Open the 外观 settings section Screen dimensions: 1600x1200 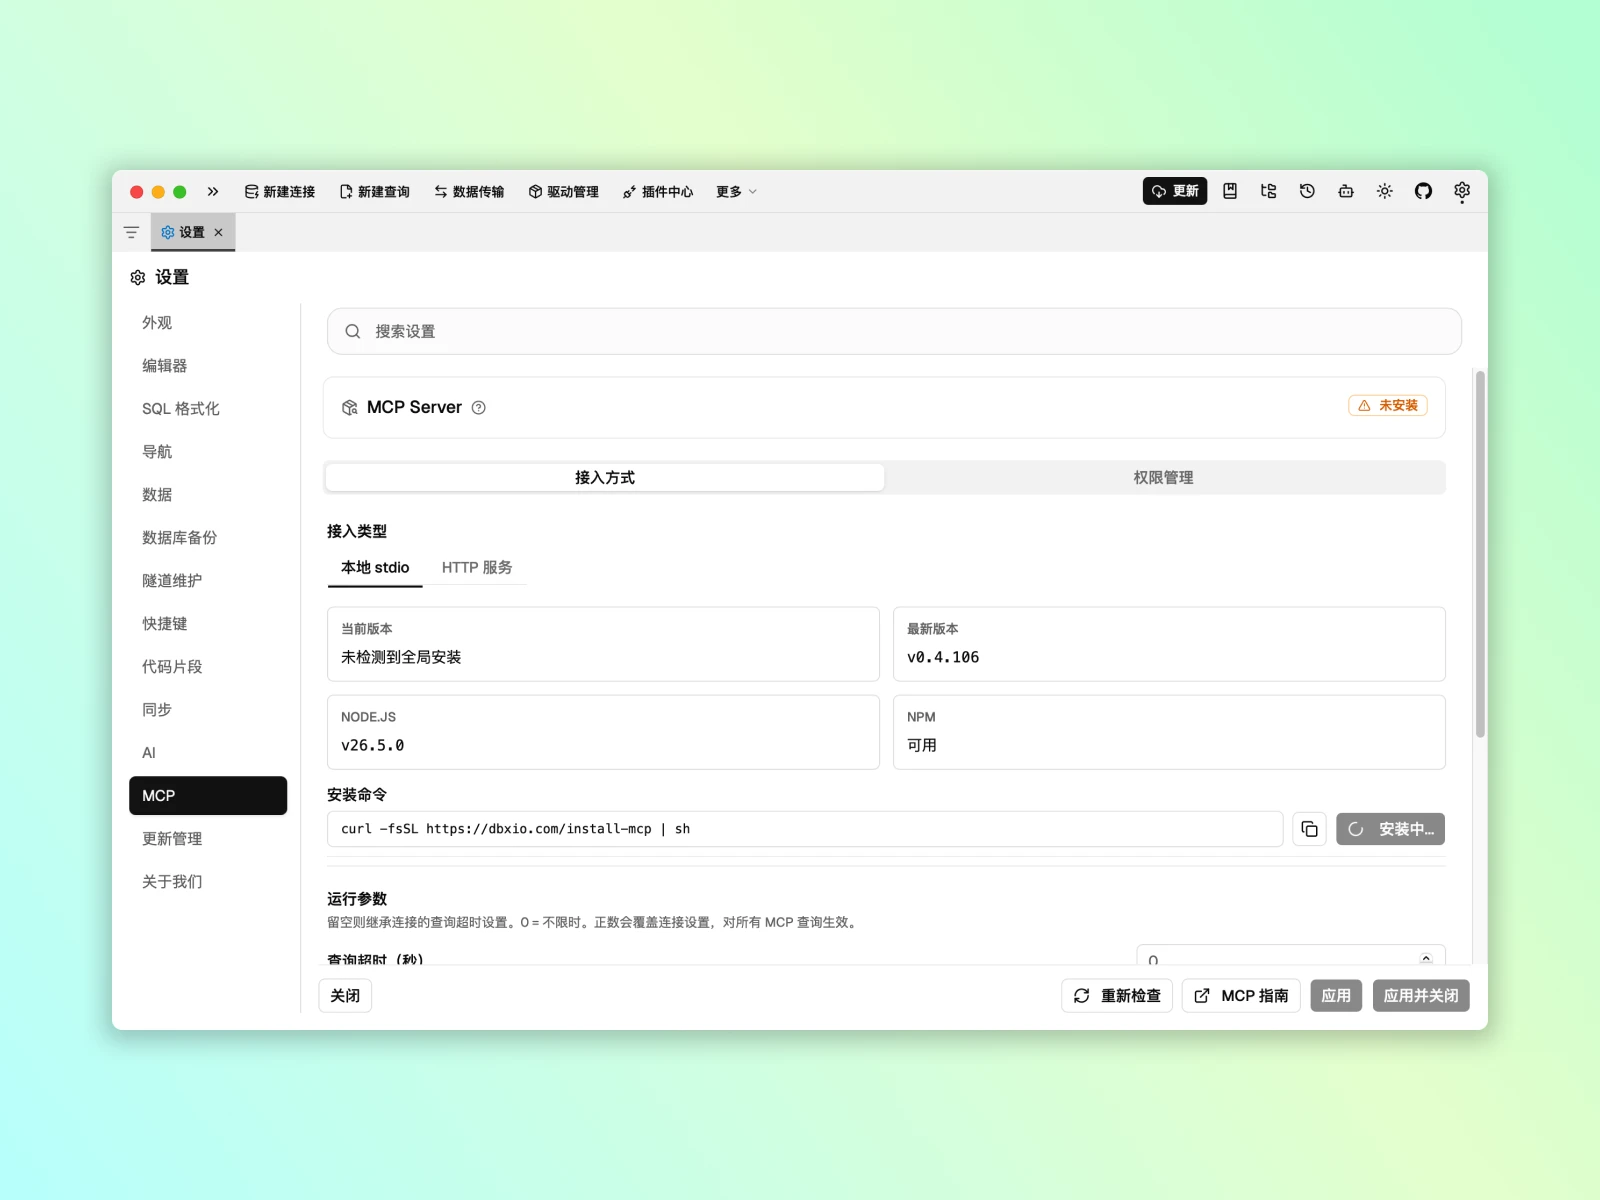(208, 323)
